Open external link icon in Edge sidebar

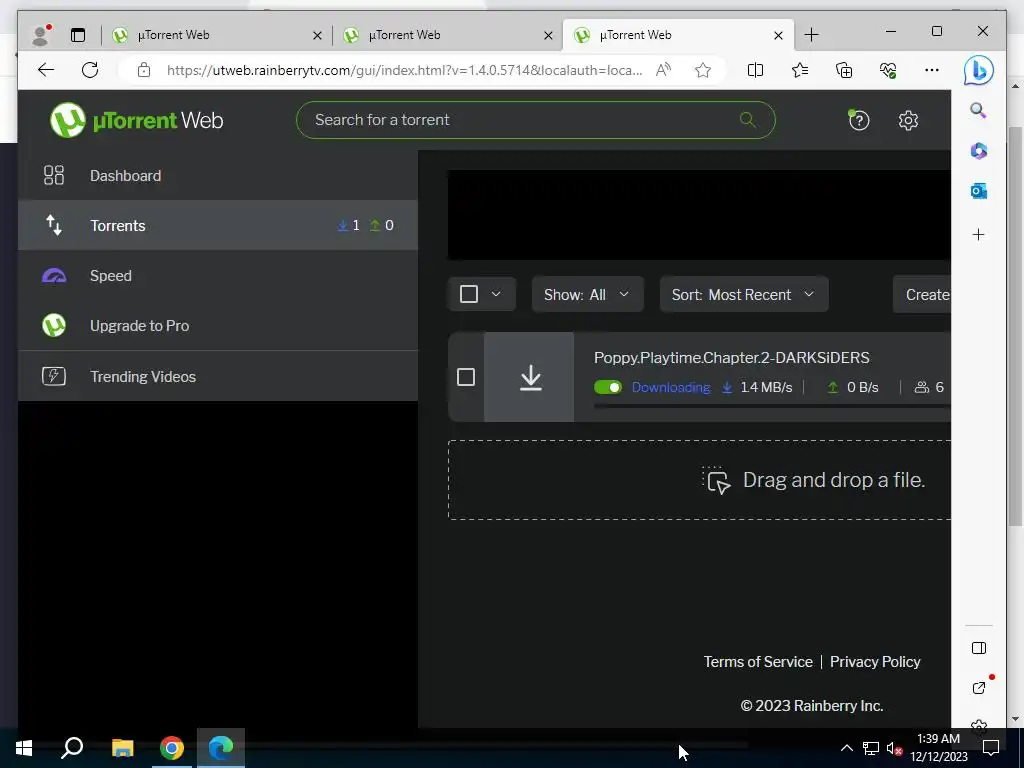978,687
